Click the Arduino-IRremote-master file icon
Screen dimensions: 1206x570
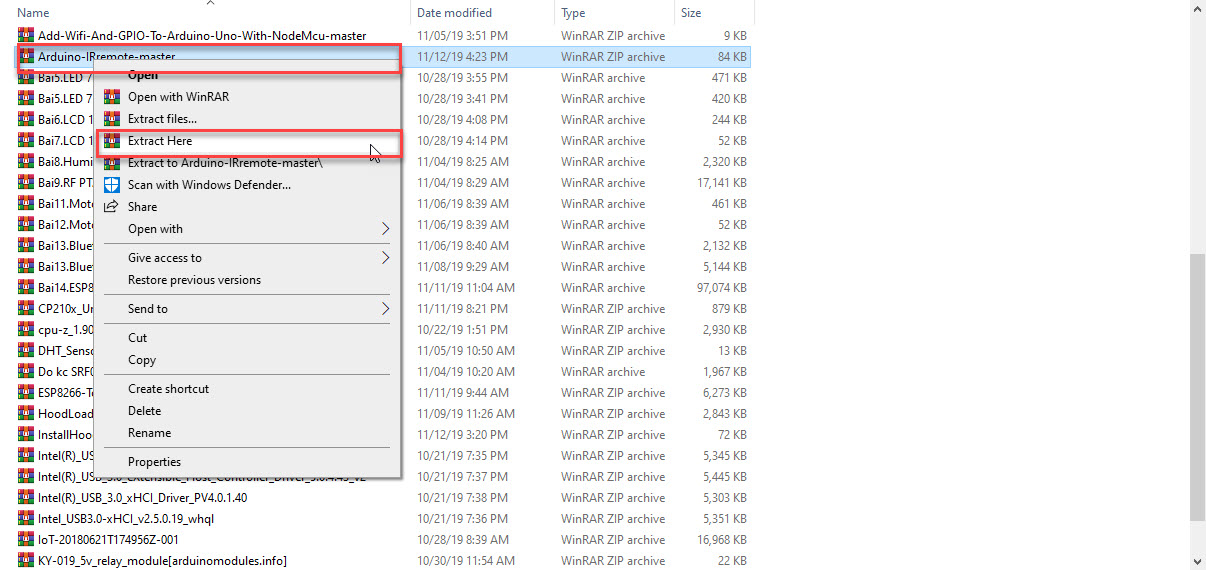(x=26, y=57)
